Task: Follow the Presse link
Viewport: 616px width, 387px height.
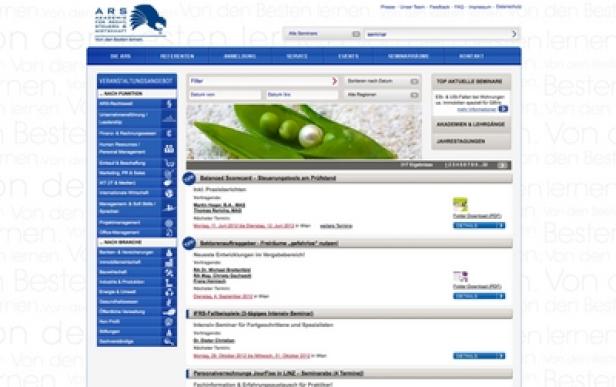Action: click(388, 7)
